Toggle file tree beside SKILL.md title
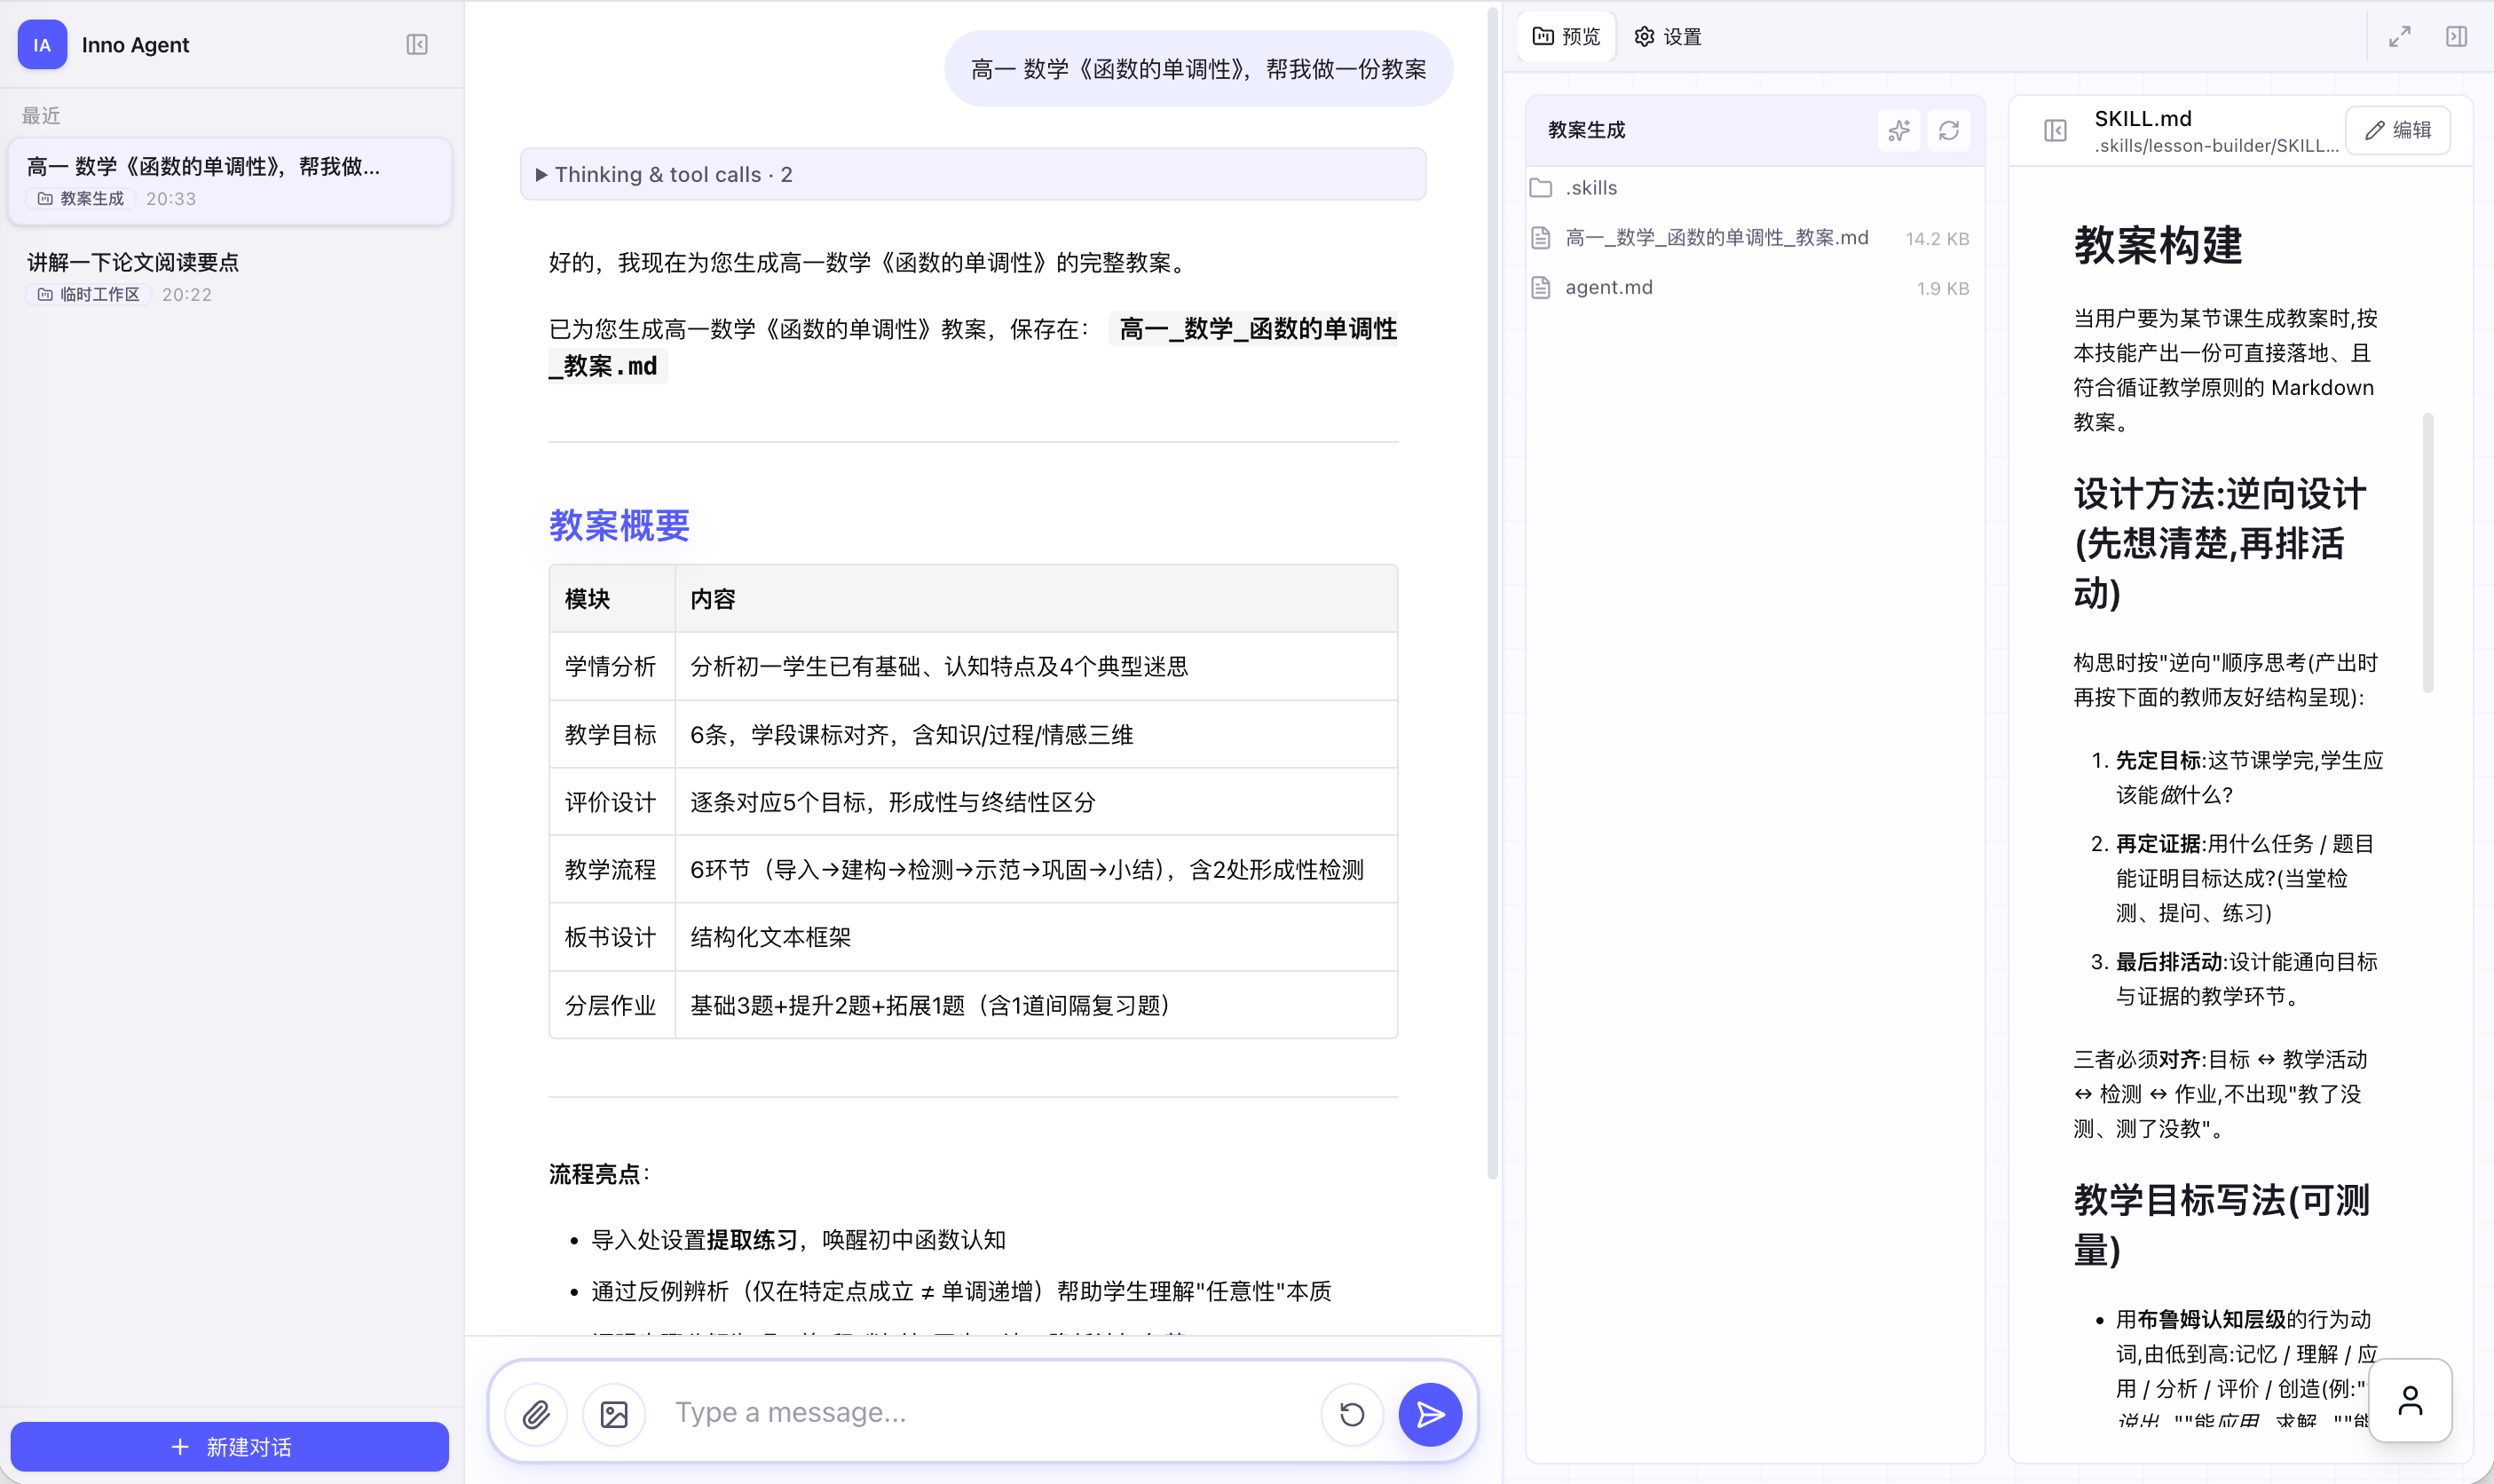Image resolution: width=2494 pixels, height=1484 pixels. [2055, 131]
